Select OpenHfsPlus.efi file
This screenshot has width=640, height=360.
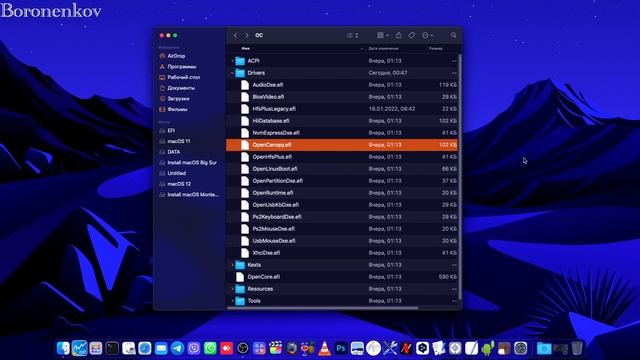[x=342, y=157]
